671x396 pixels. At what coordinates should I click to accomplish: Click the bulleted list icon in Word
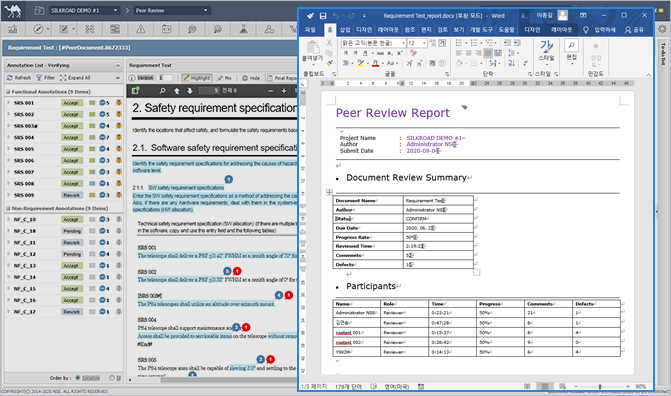coord(459,43)
